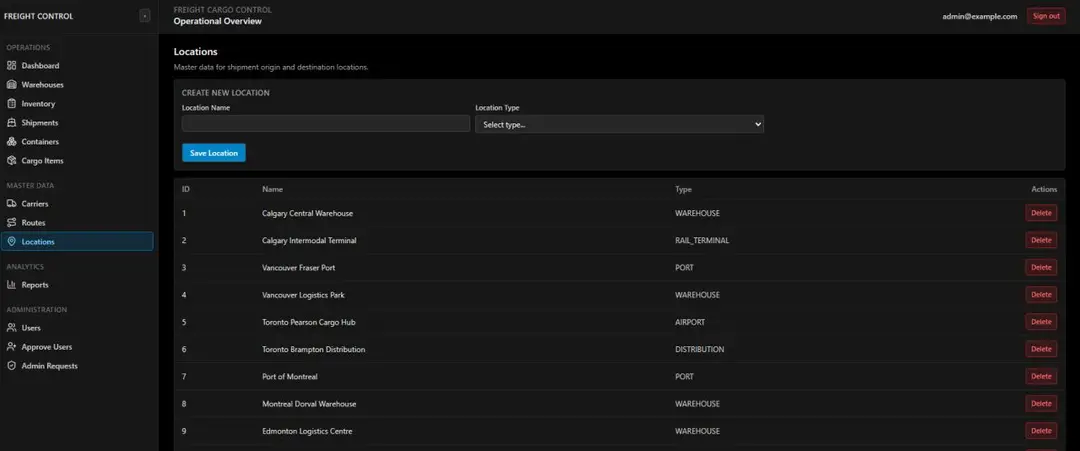Click the admin@example.com account label
The width and height of the screenshot is (1080, 451).
pyautogui.click(x=979, y=17)
